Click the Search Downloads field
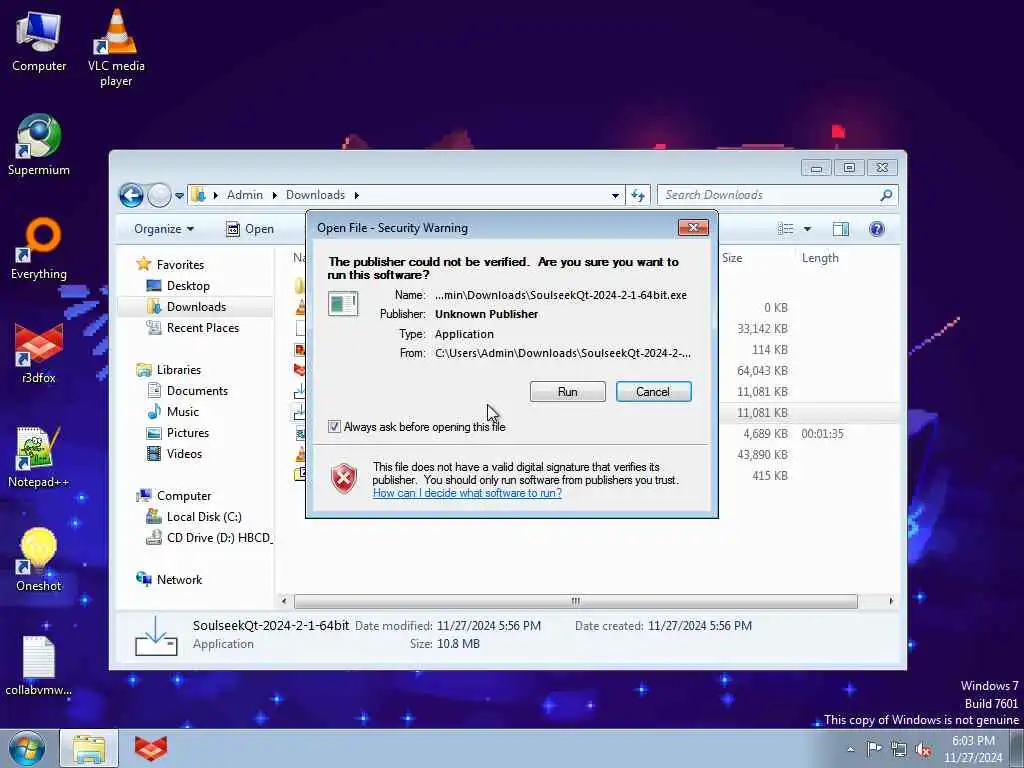Screen dimensions: 1024x768 (x=778, y=195)
